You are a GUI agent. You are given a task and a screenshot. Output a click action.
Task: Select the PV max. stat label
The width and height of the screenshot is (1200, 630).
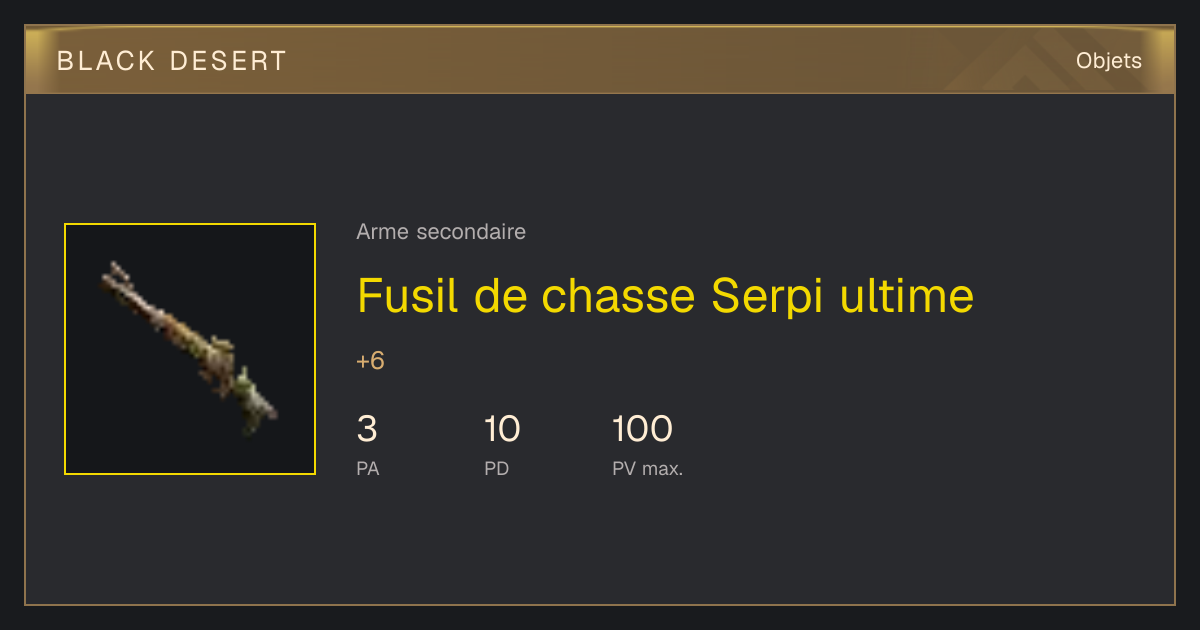(647, 468)
